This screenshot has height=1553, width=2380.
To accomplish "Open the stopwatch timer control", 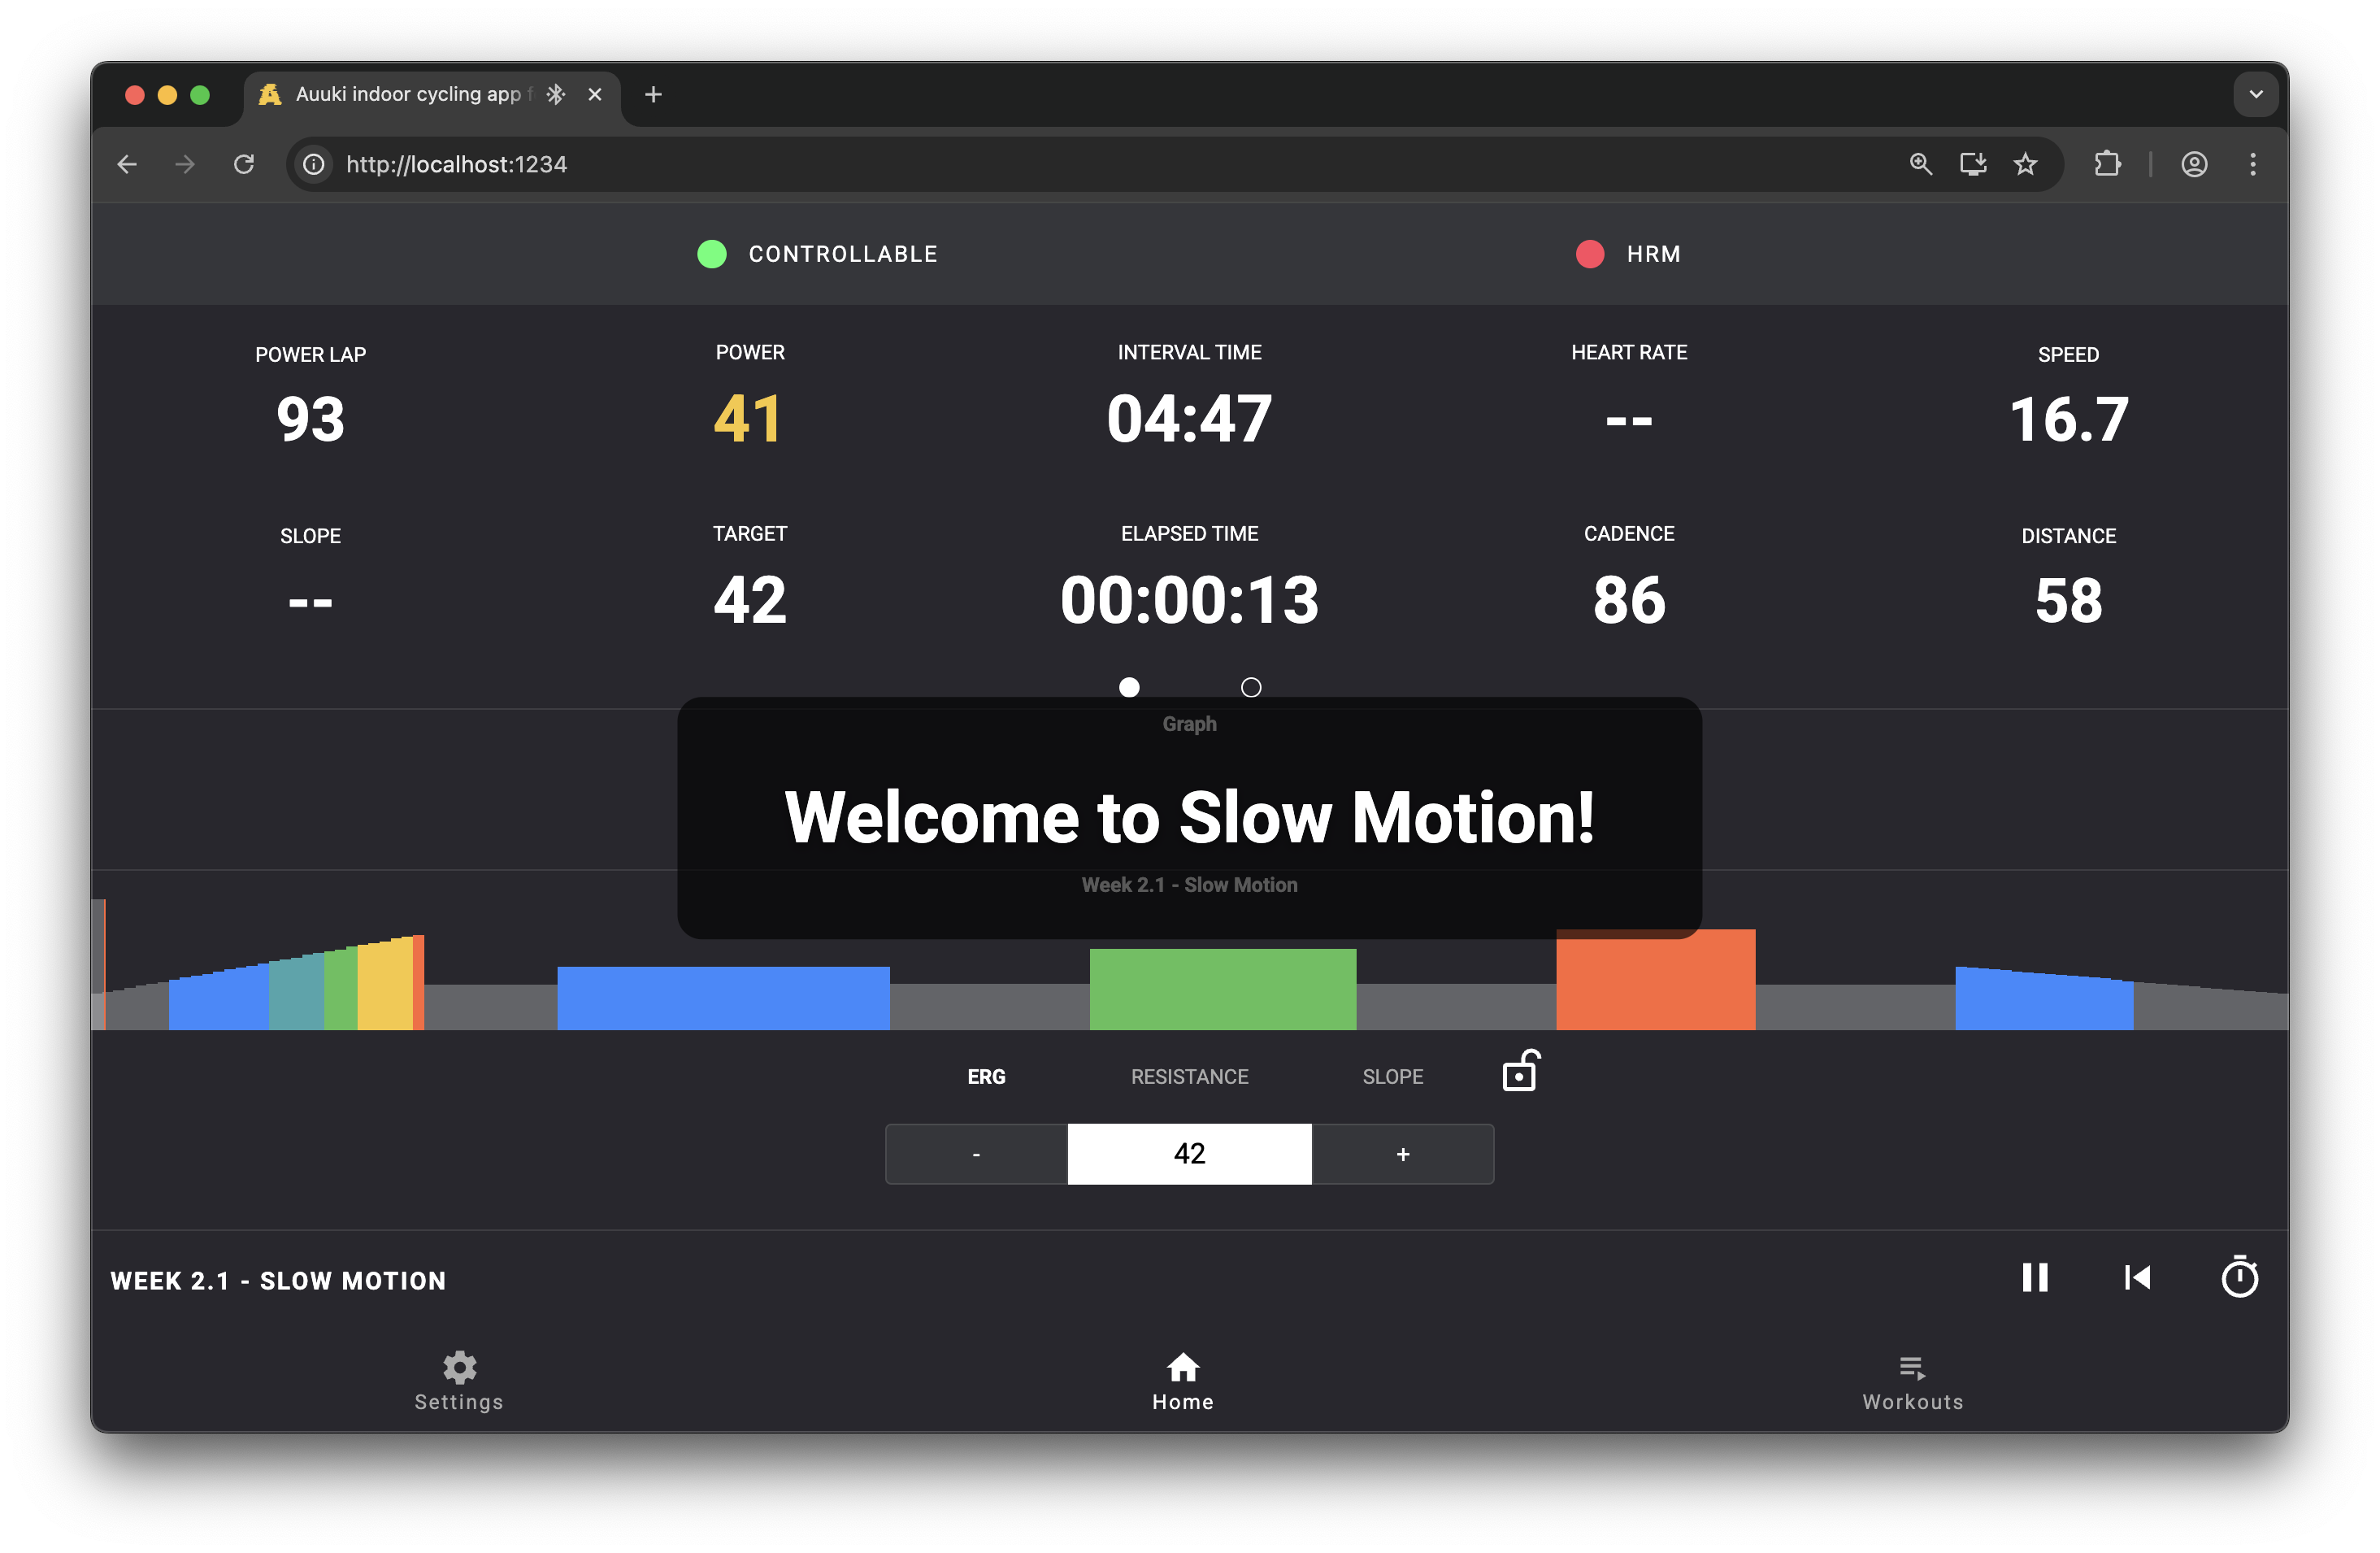I will (2241, 1277).
